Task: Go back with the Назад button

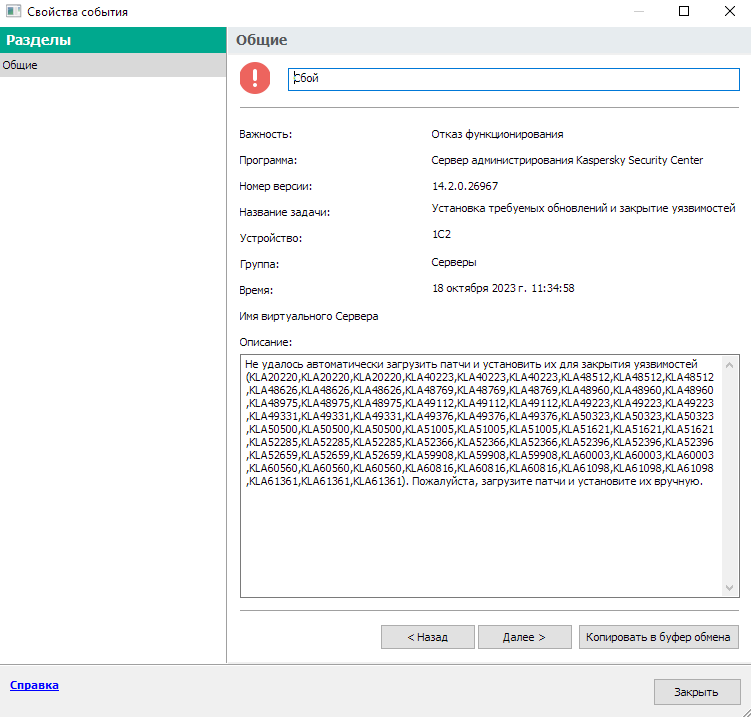Action: (428, 637)
